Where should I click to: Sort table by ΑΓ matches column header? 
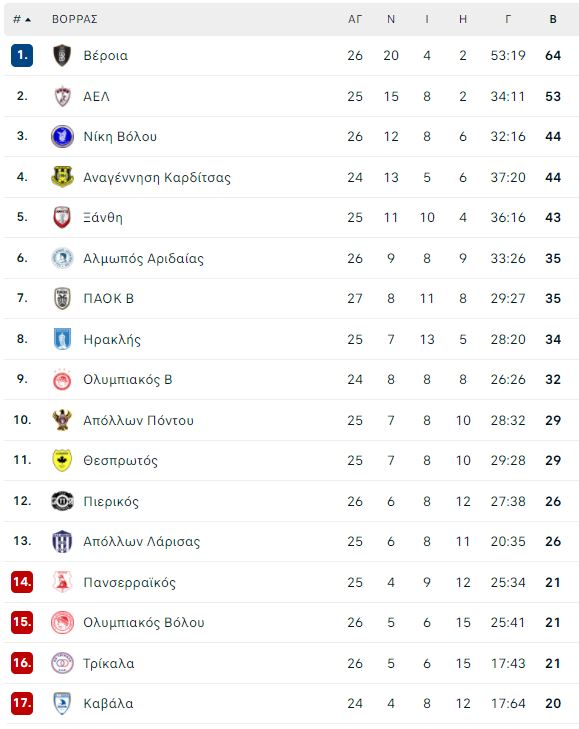click(355, 19)
